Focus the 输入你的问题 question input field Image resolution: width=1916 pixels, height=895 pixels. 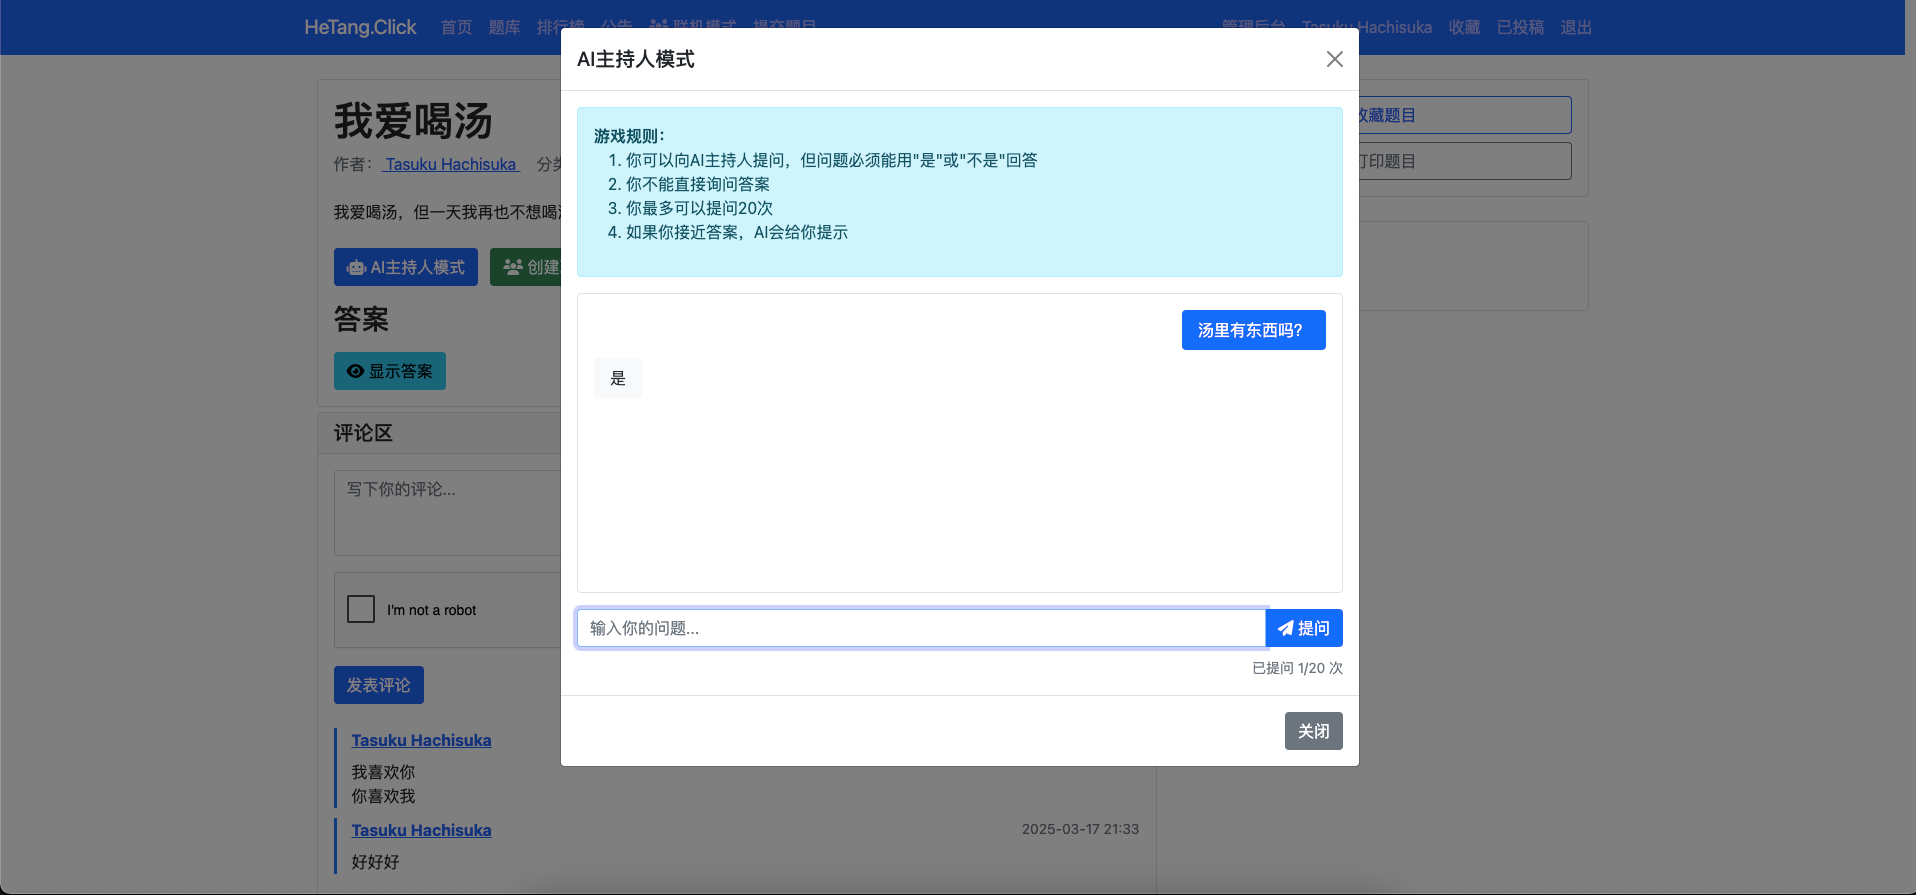tap(920, 629)
